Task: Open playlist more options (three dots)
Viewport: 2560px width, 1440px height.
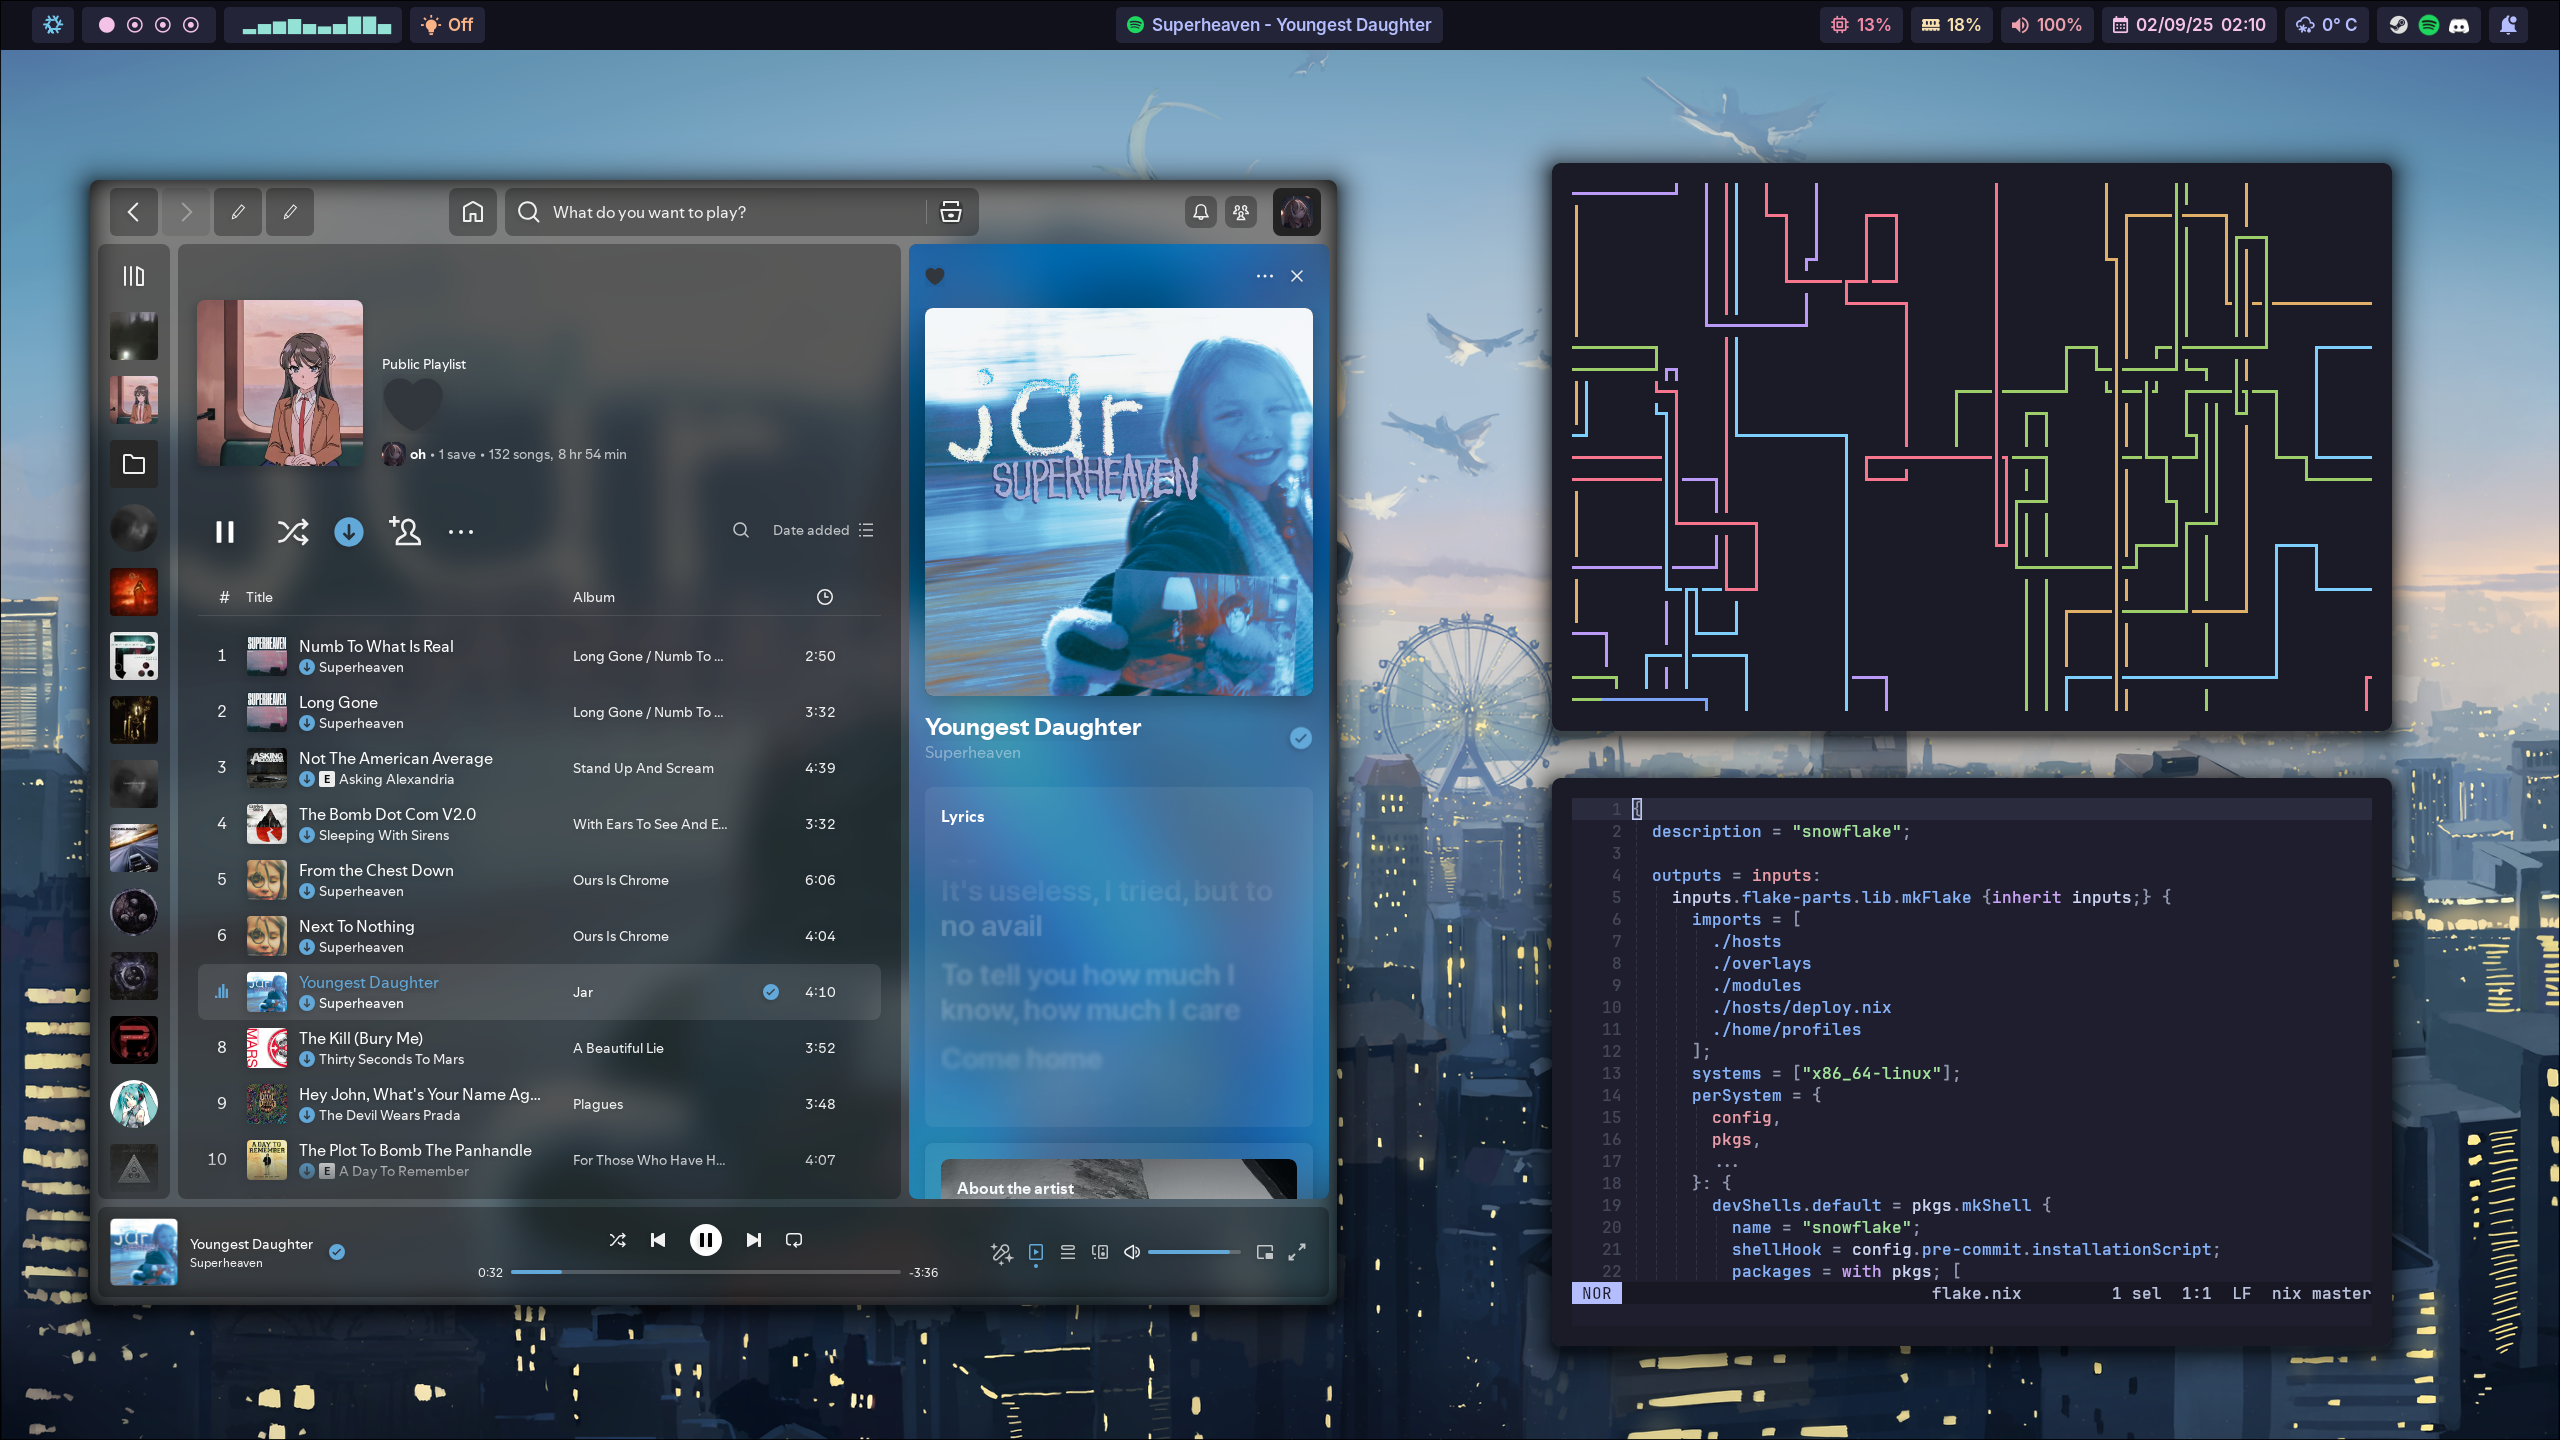Action: 461,532
